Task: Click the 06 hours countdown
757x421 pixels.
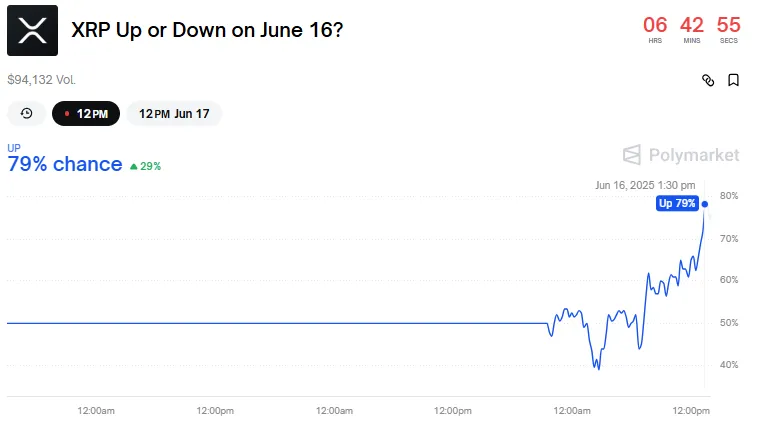Action: coord(655,27)
